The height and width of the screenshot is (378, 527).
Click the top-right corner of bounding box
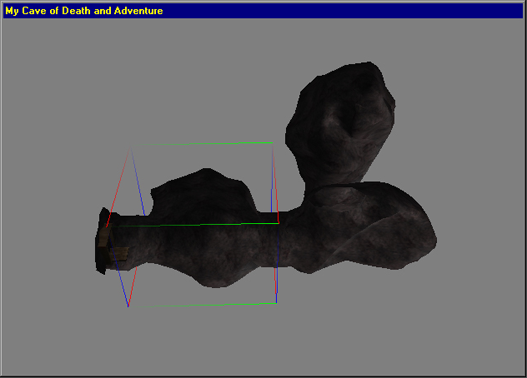272,143
